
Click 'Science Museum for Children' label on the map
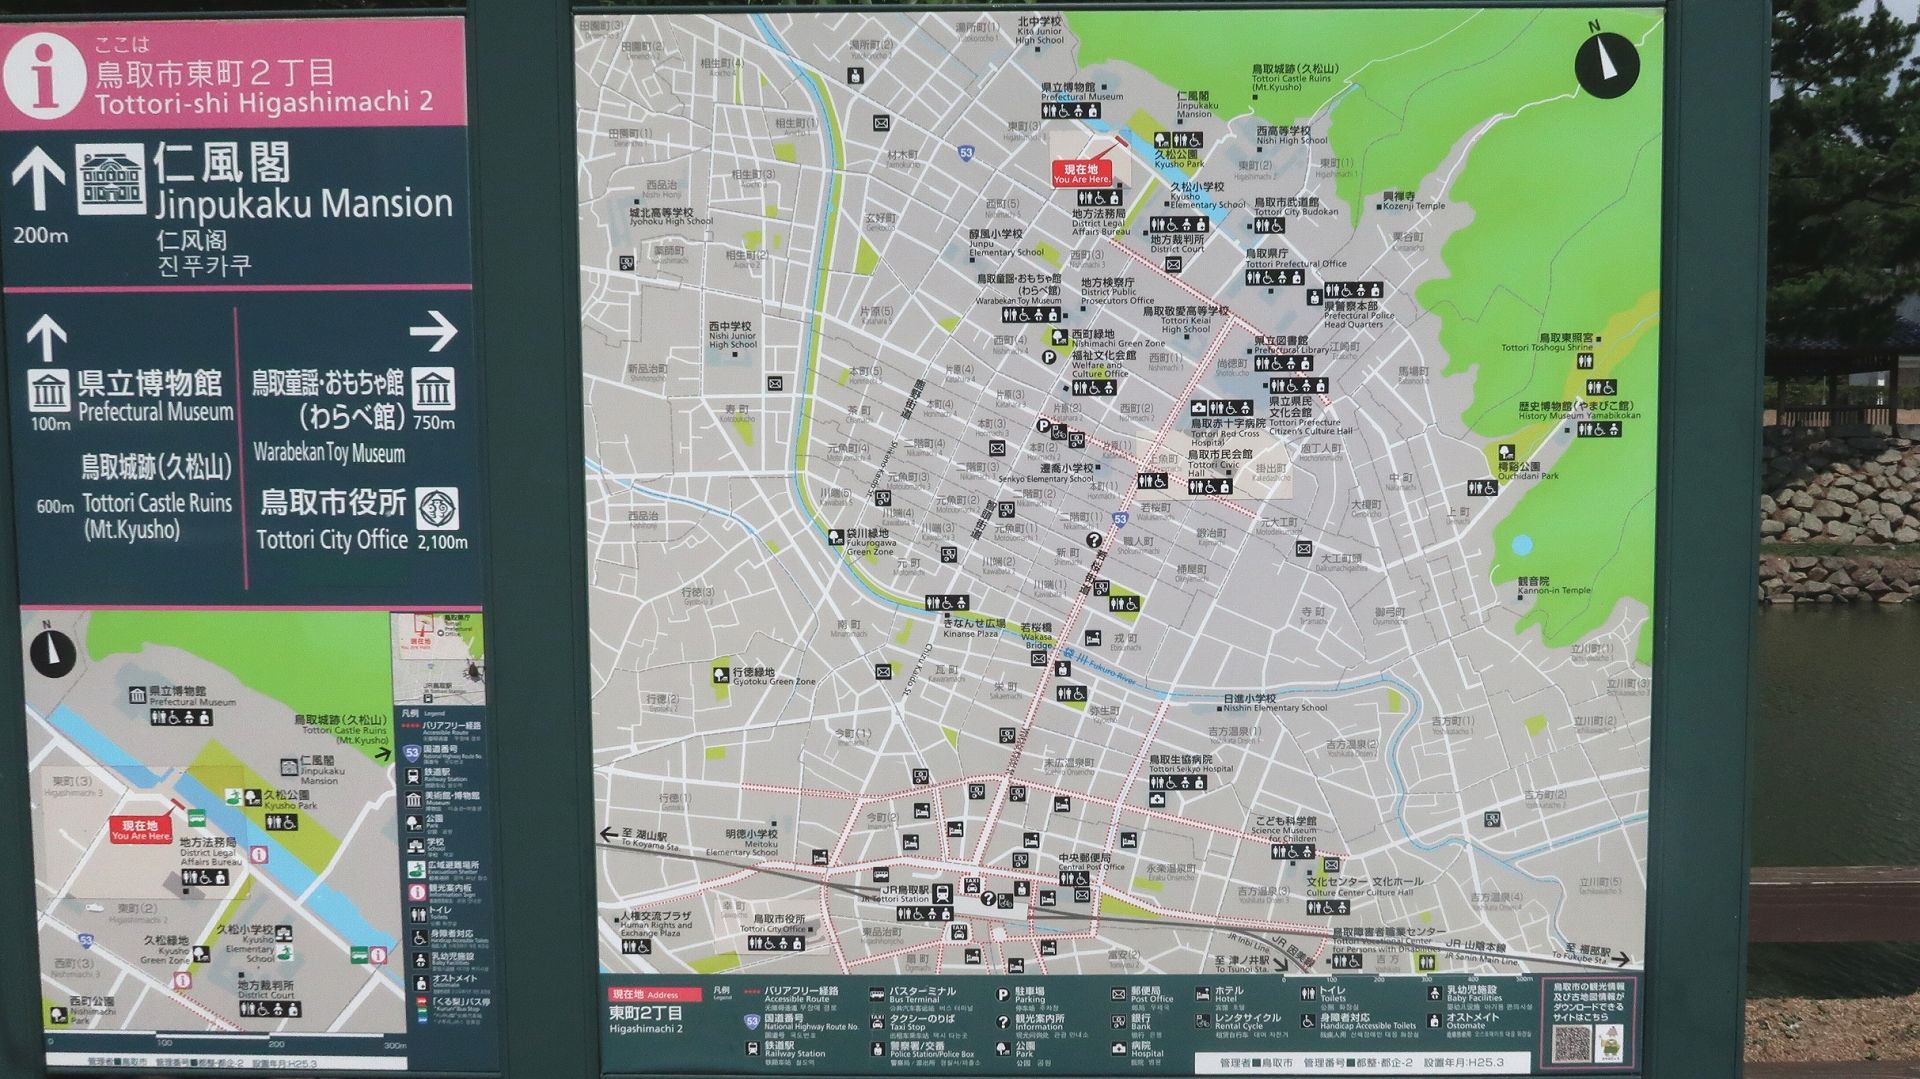point(1285,834)
